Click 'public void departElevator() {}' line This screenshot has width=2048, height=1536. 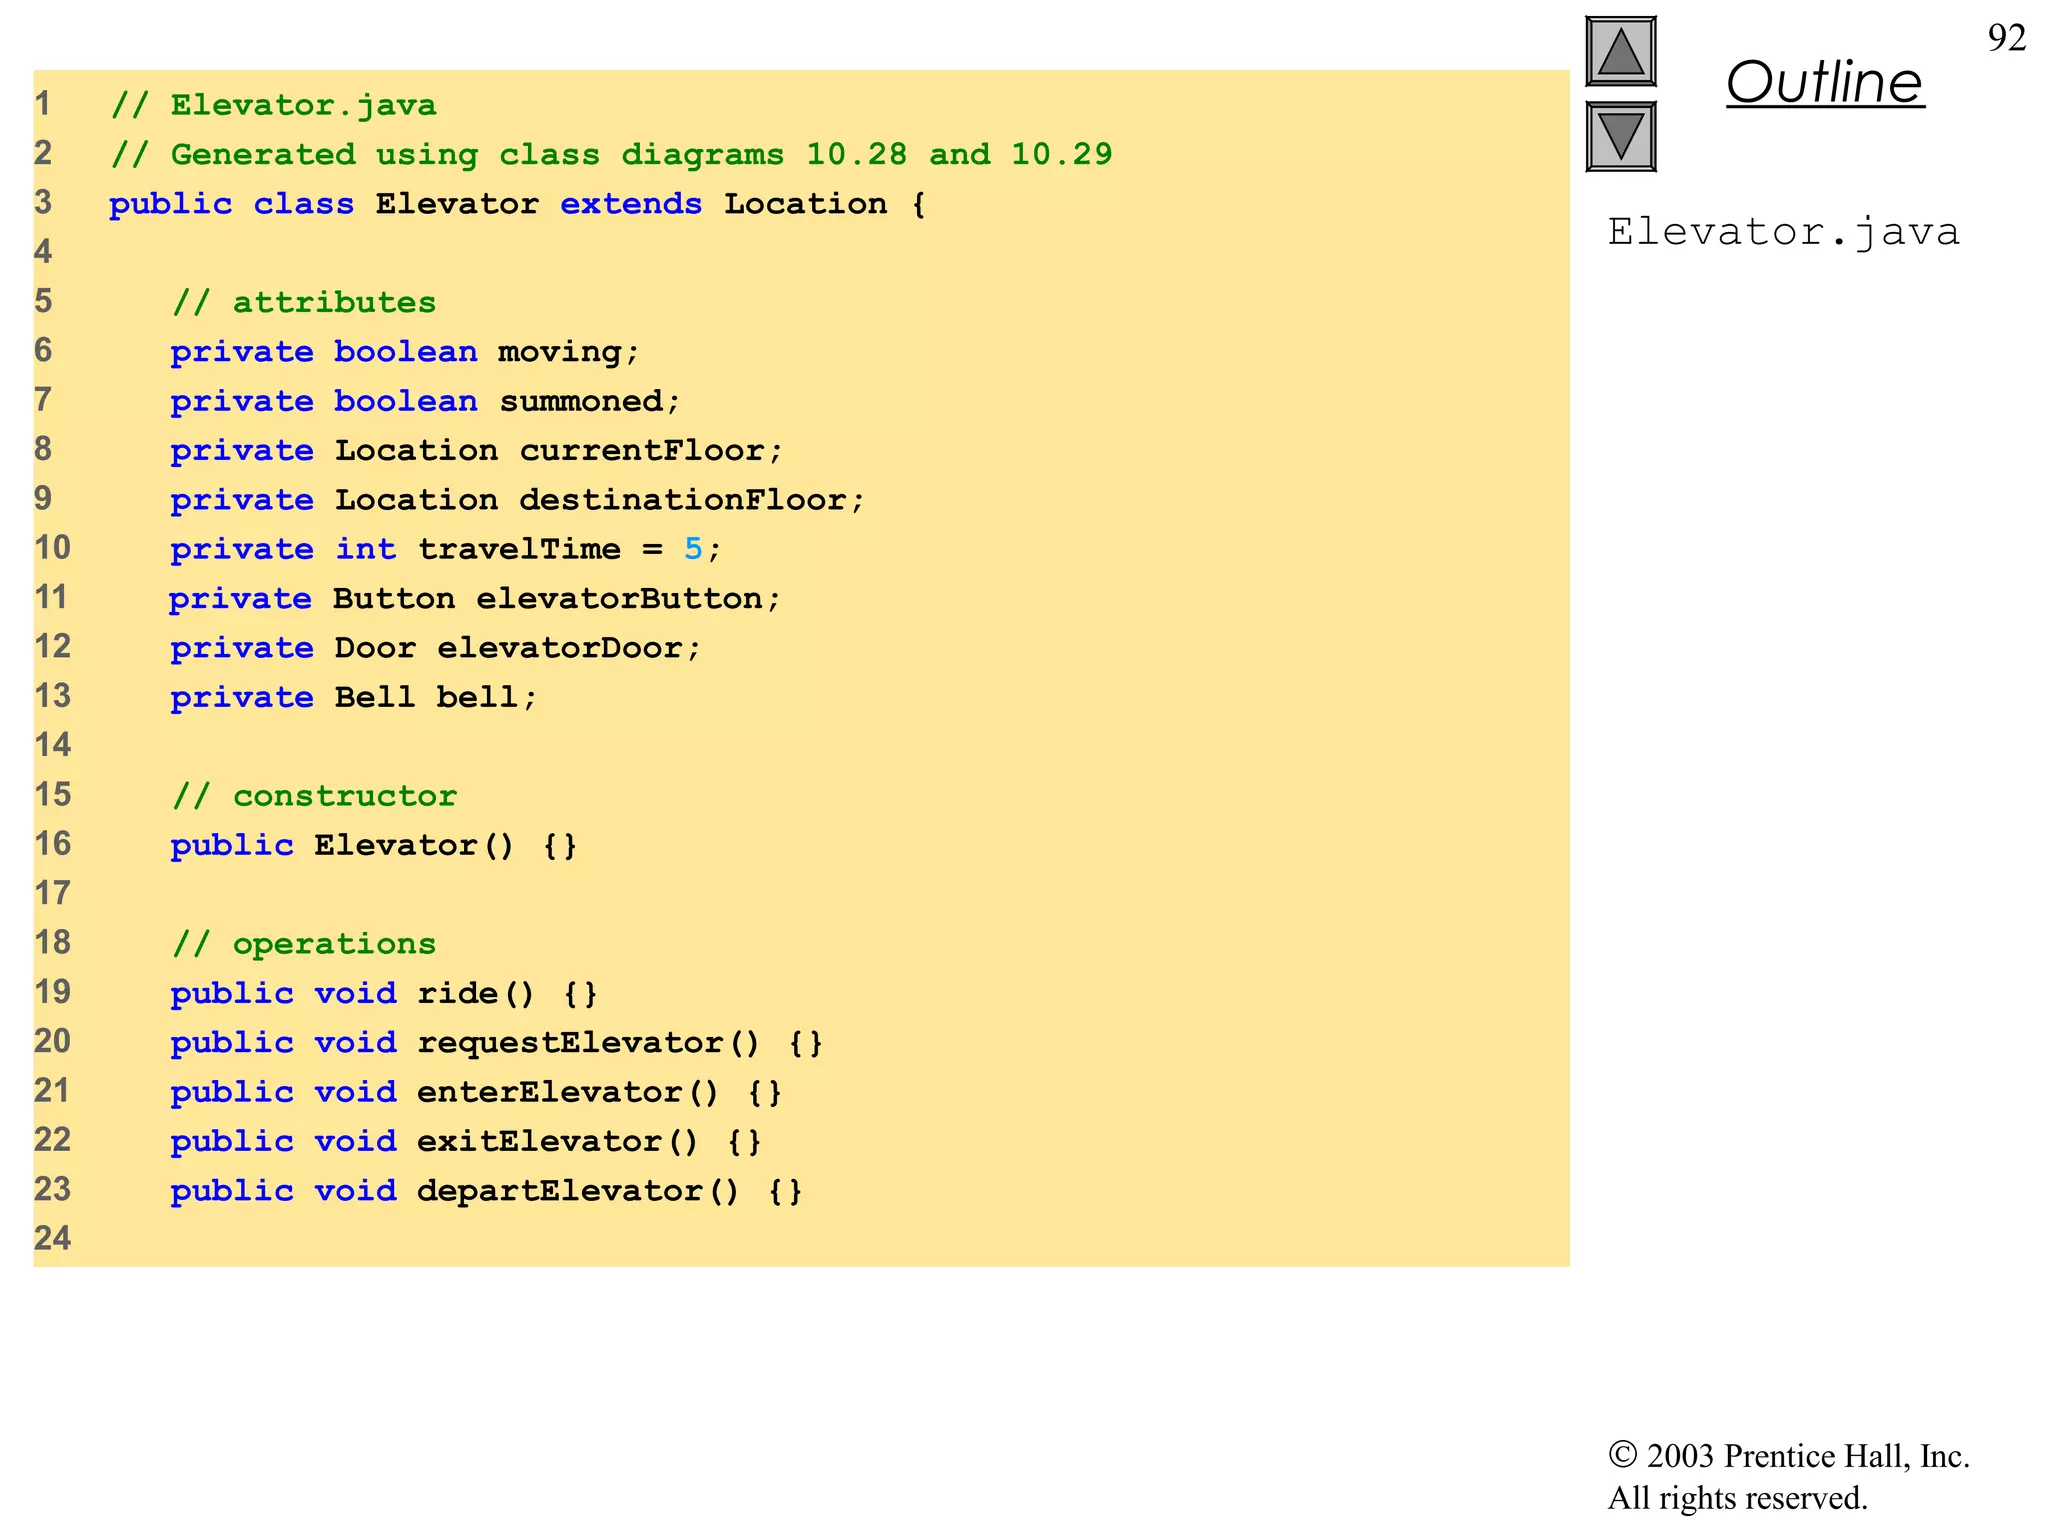click(486, 1191)
